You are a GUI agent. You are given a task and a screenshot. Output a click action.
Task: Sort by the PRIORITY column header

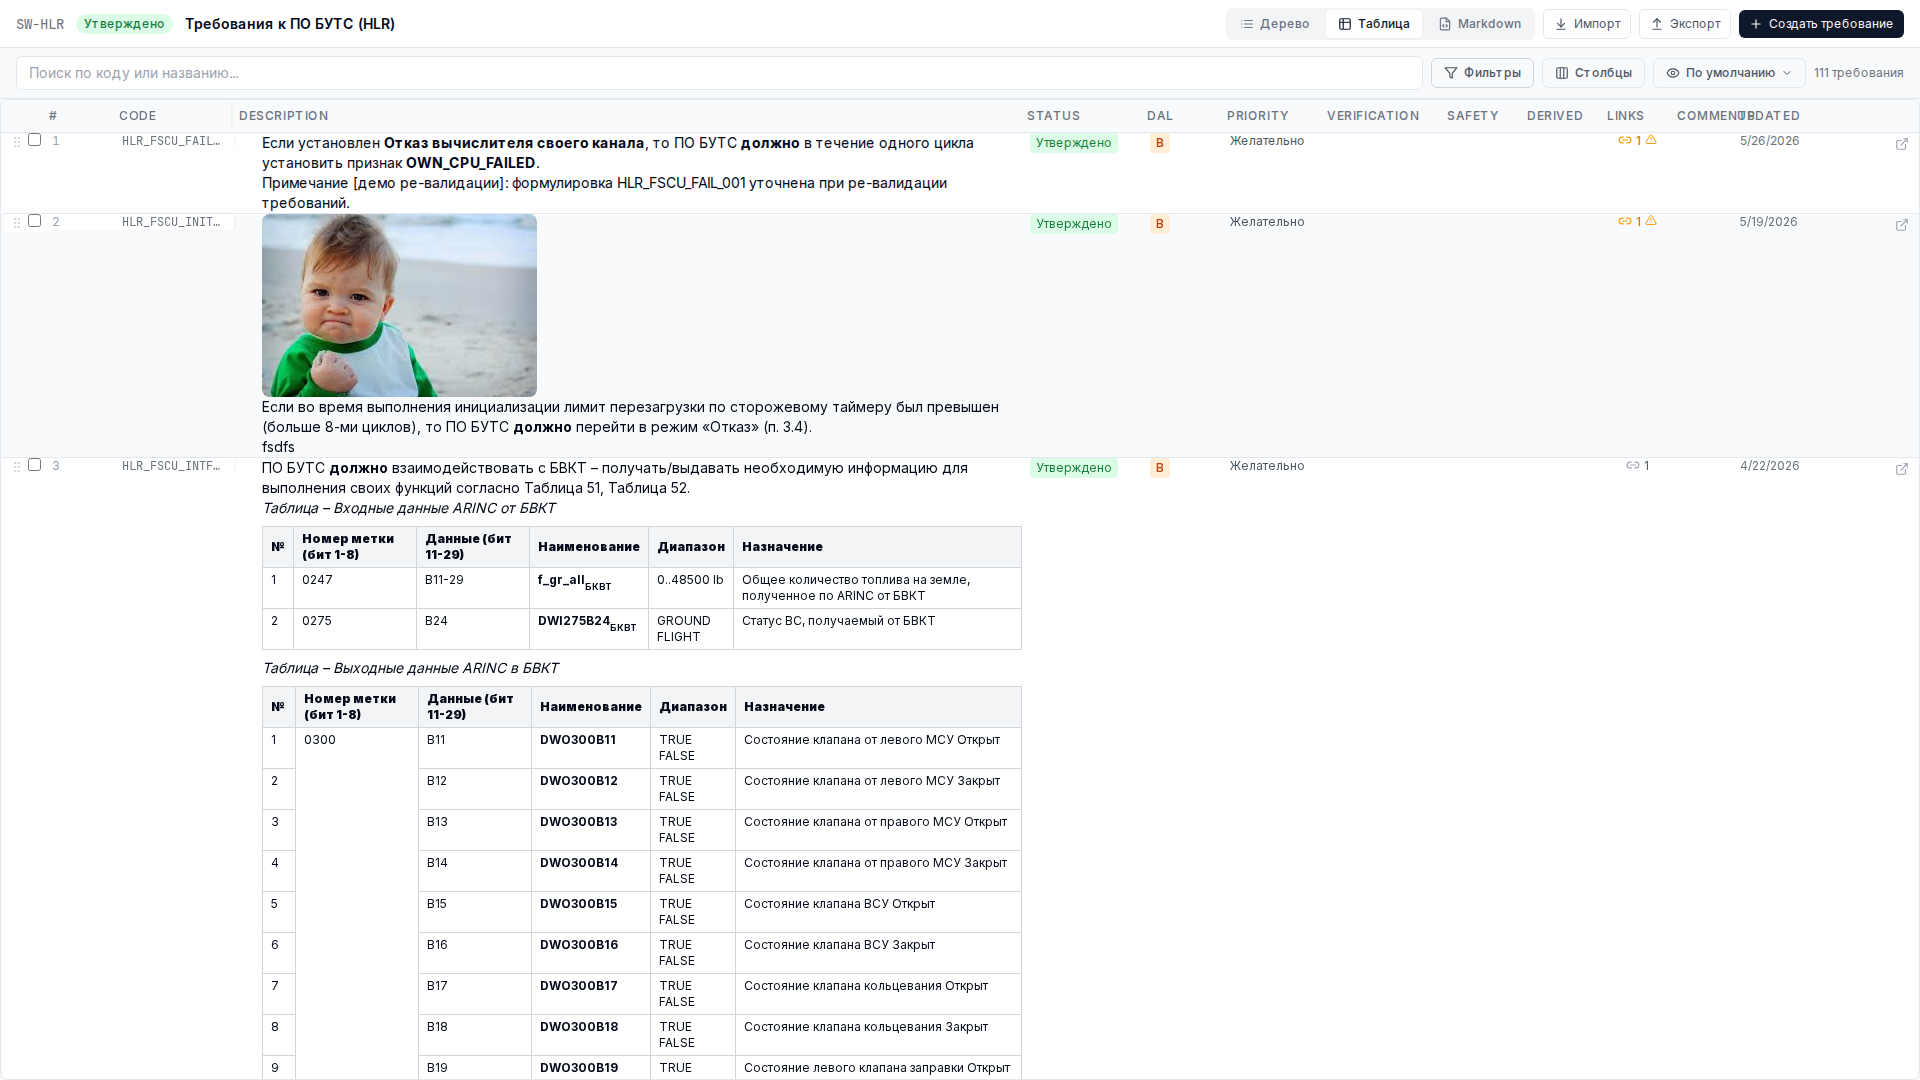pos(1258,116)
